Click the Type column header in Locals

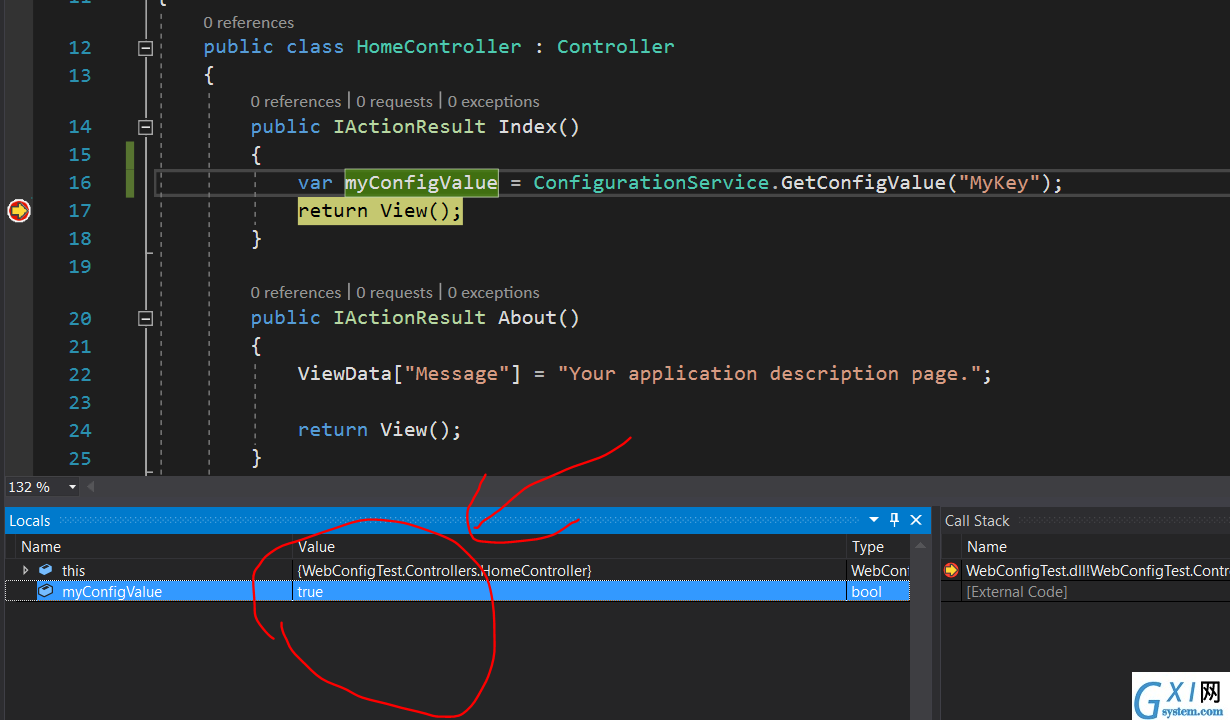868,547
